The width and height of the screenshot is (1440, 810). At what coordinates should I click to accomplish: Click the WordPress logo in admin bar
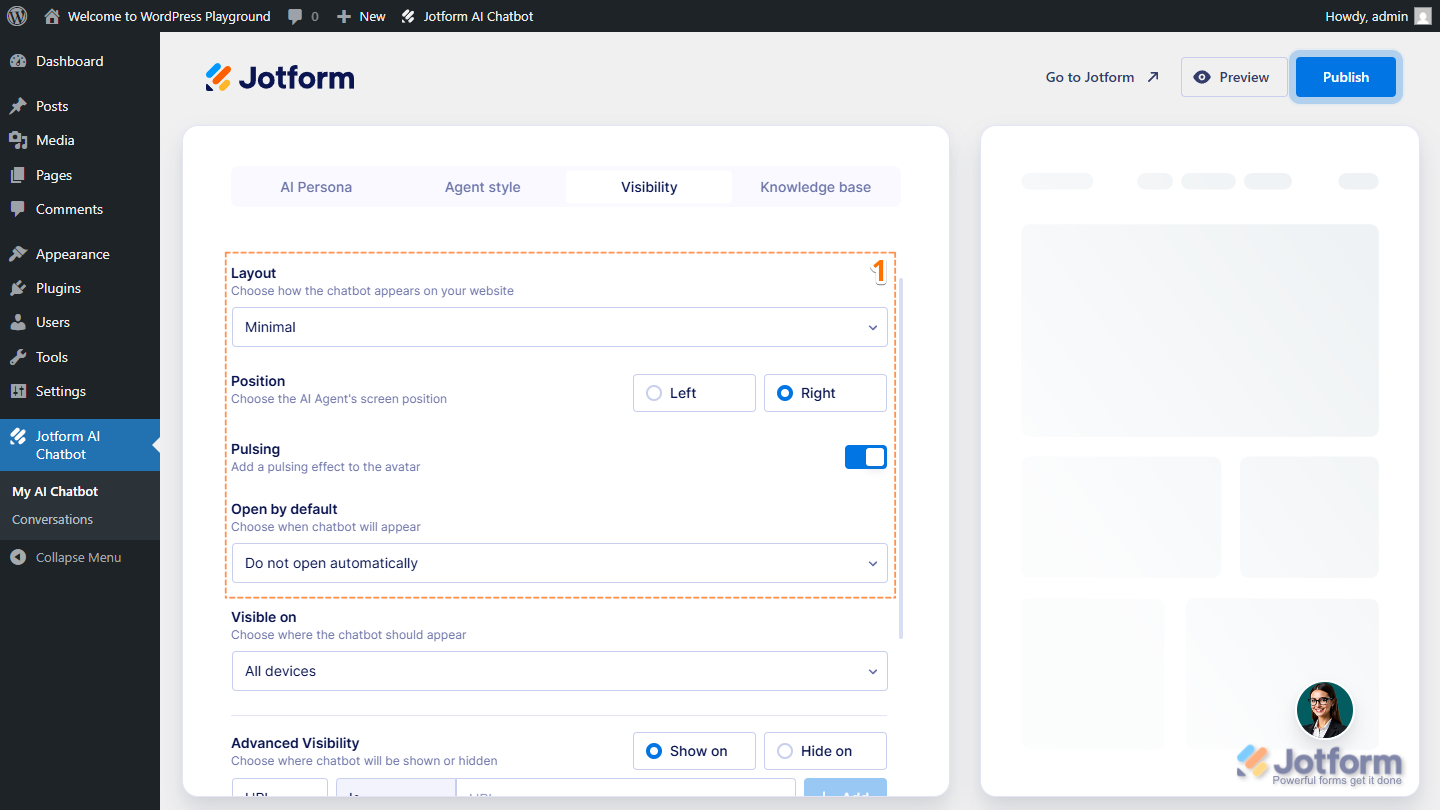17,16
